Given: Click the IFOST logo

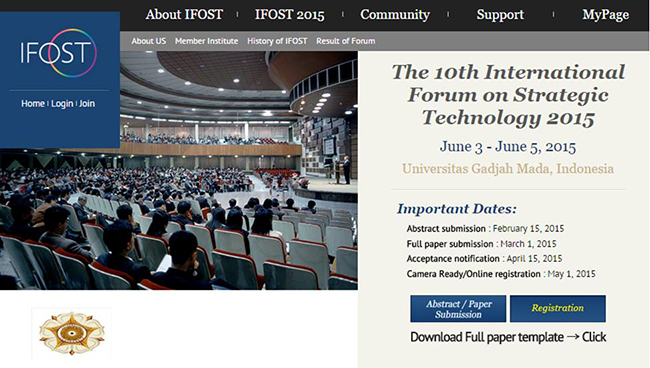Looking at the screenshot, I should [x=58, y=53].
